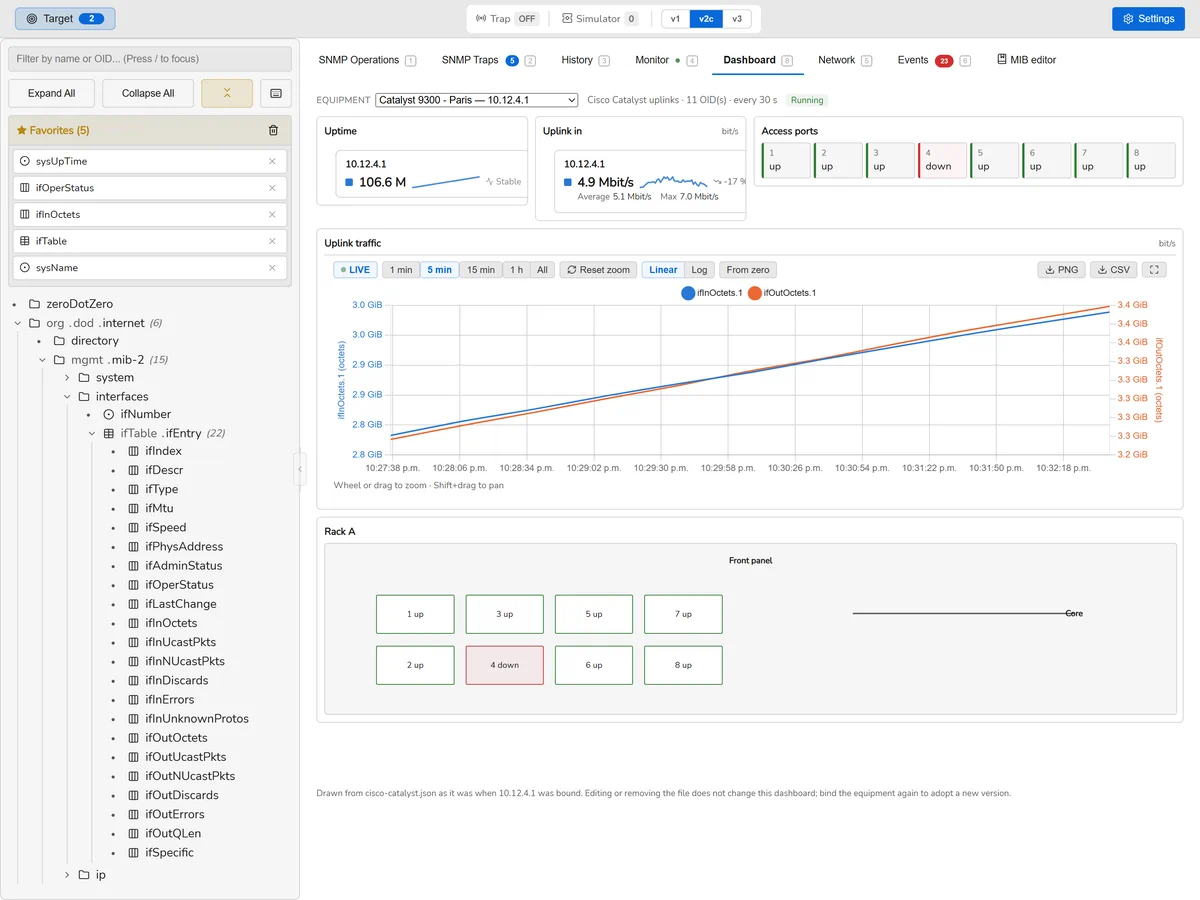Toggle ifInOctets.1 blue legend swatch

688,293
